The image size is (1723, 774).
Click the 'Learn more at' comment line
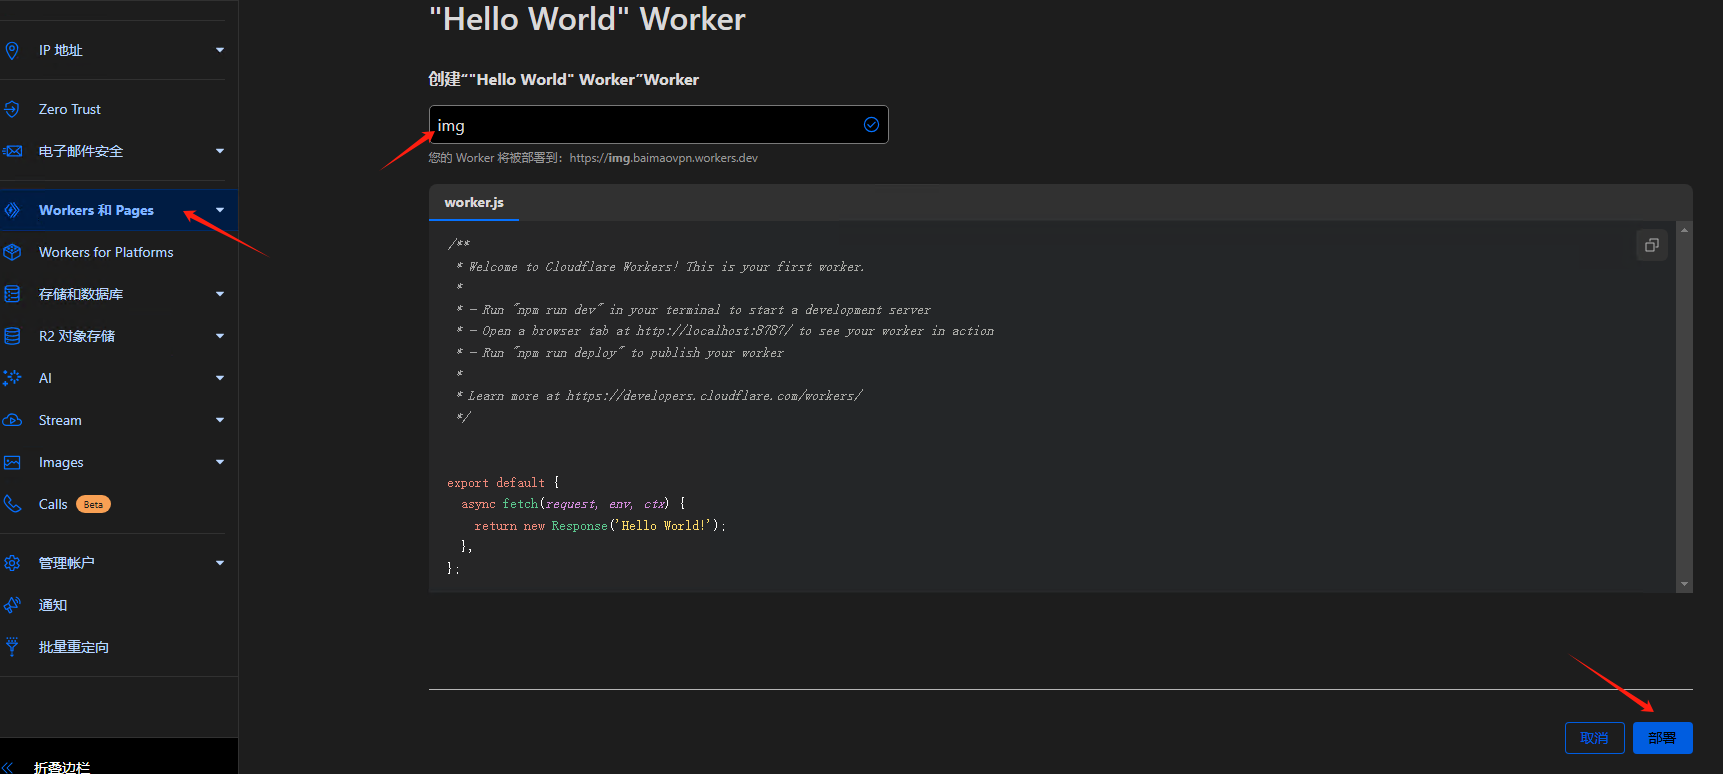click(x=661, y=396)
